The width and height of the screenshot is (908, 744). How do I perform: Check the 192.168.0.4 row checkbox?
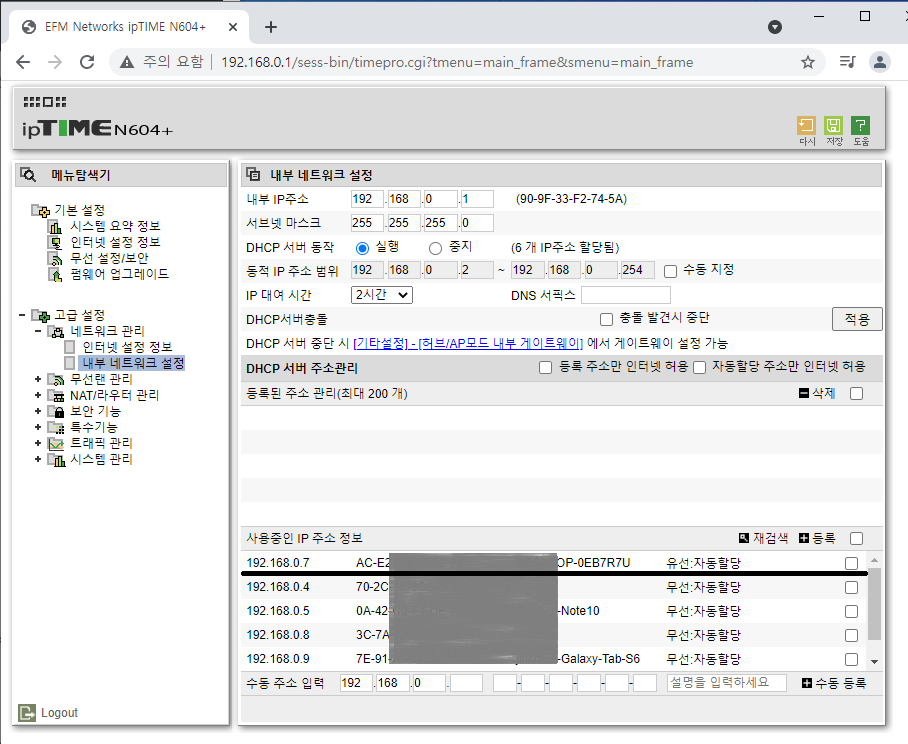point(851,588)
